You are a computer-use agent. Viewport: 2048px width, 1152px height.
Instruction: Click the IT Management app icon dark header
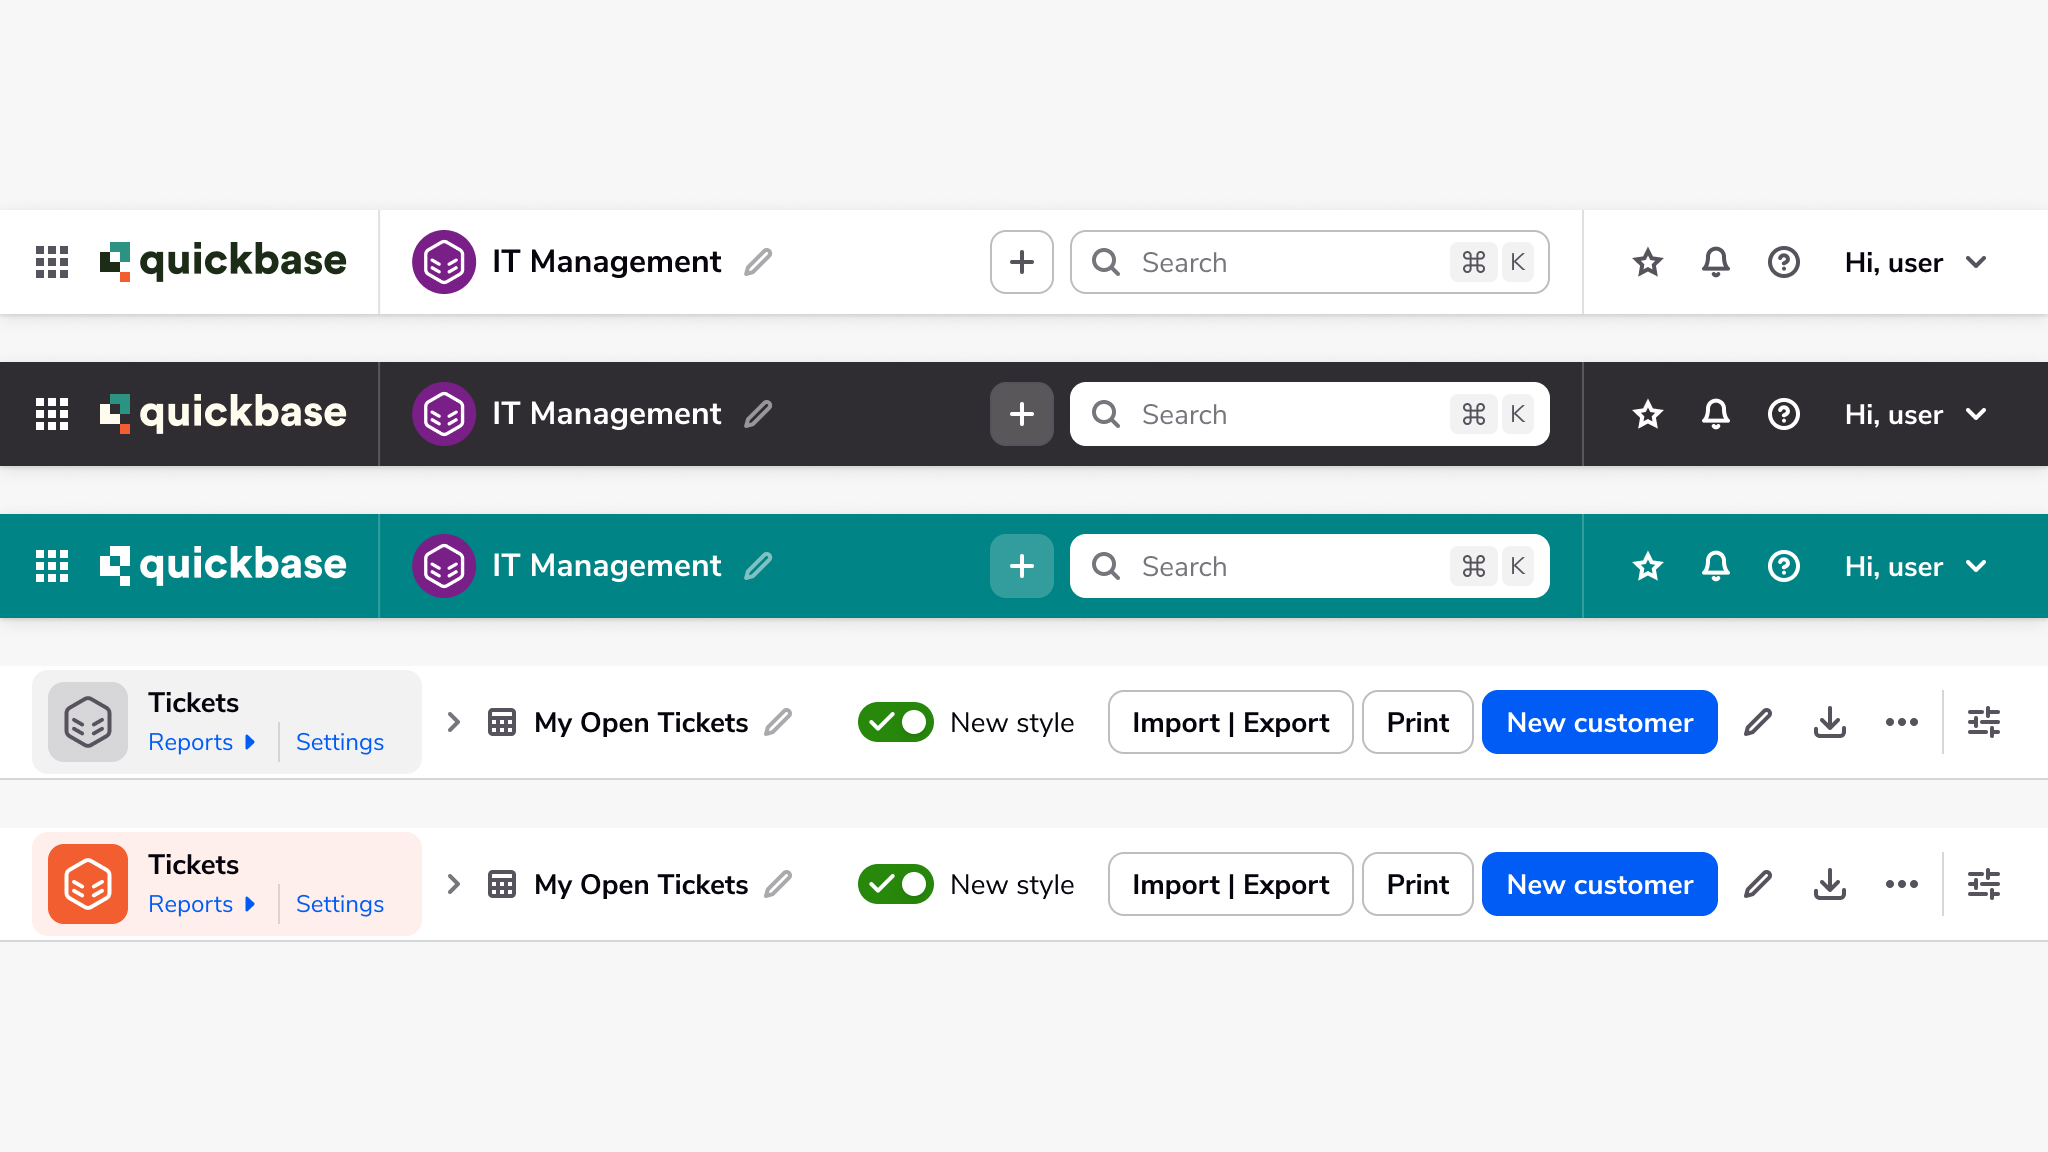point(444,414)
